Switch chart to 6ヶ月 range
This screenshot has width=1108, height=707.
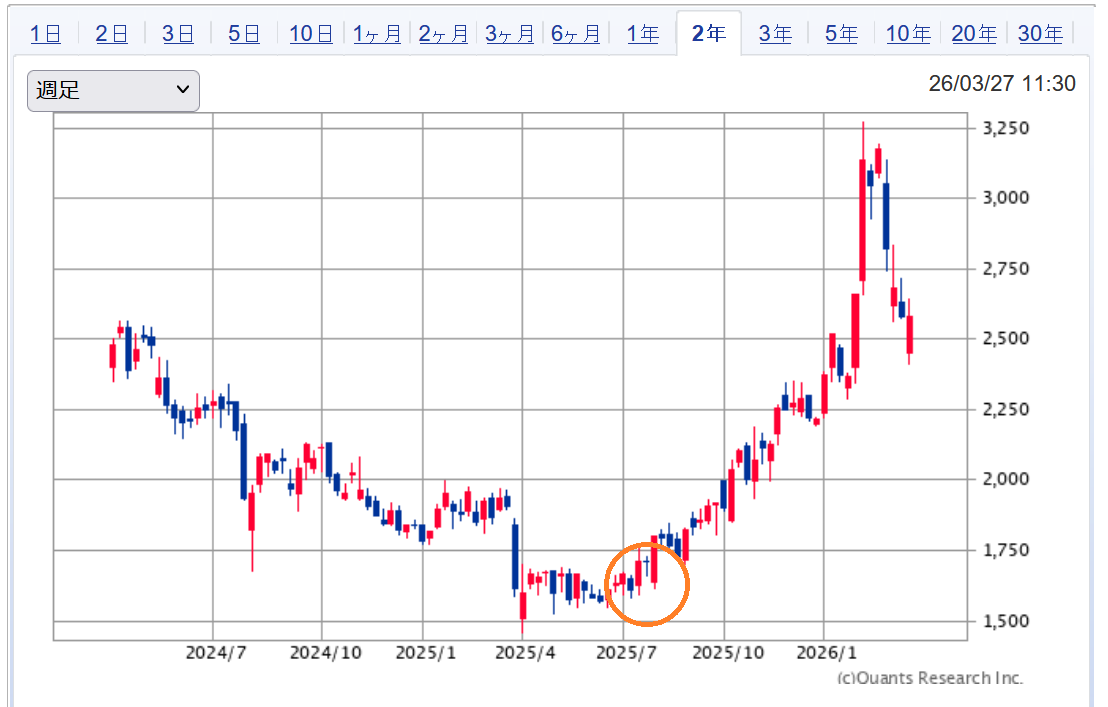[x=575, y=33]
